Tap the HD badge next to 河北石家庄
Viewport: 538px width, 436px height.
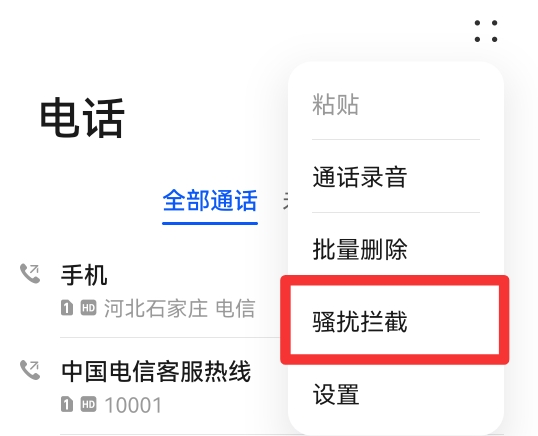(89, 307)
